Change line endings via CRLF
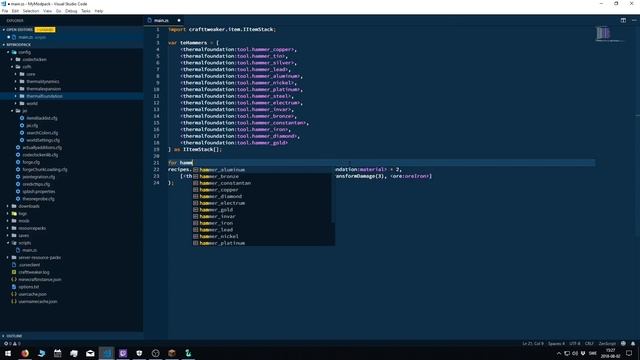The image size is (640, 360). pyautogui.click(x=589, y=344)
